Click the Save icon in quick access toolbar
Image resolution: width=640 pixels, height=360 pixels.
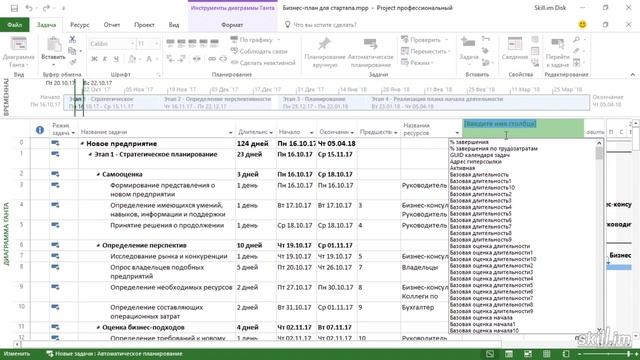14,8
